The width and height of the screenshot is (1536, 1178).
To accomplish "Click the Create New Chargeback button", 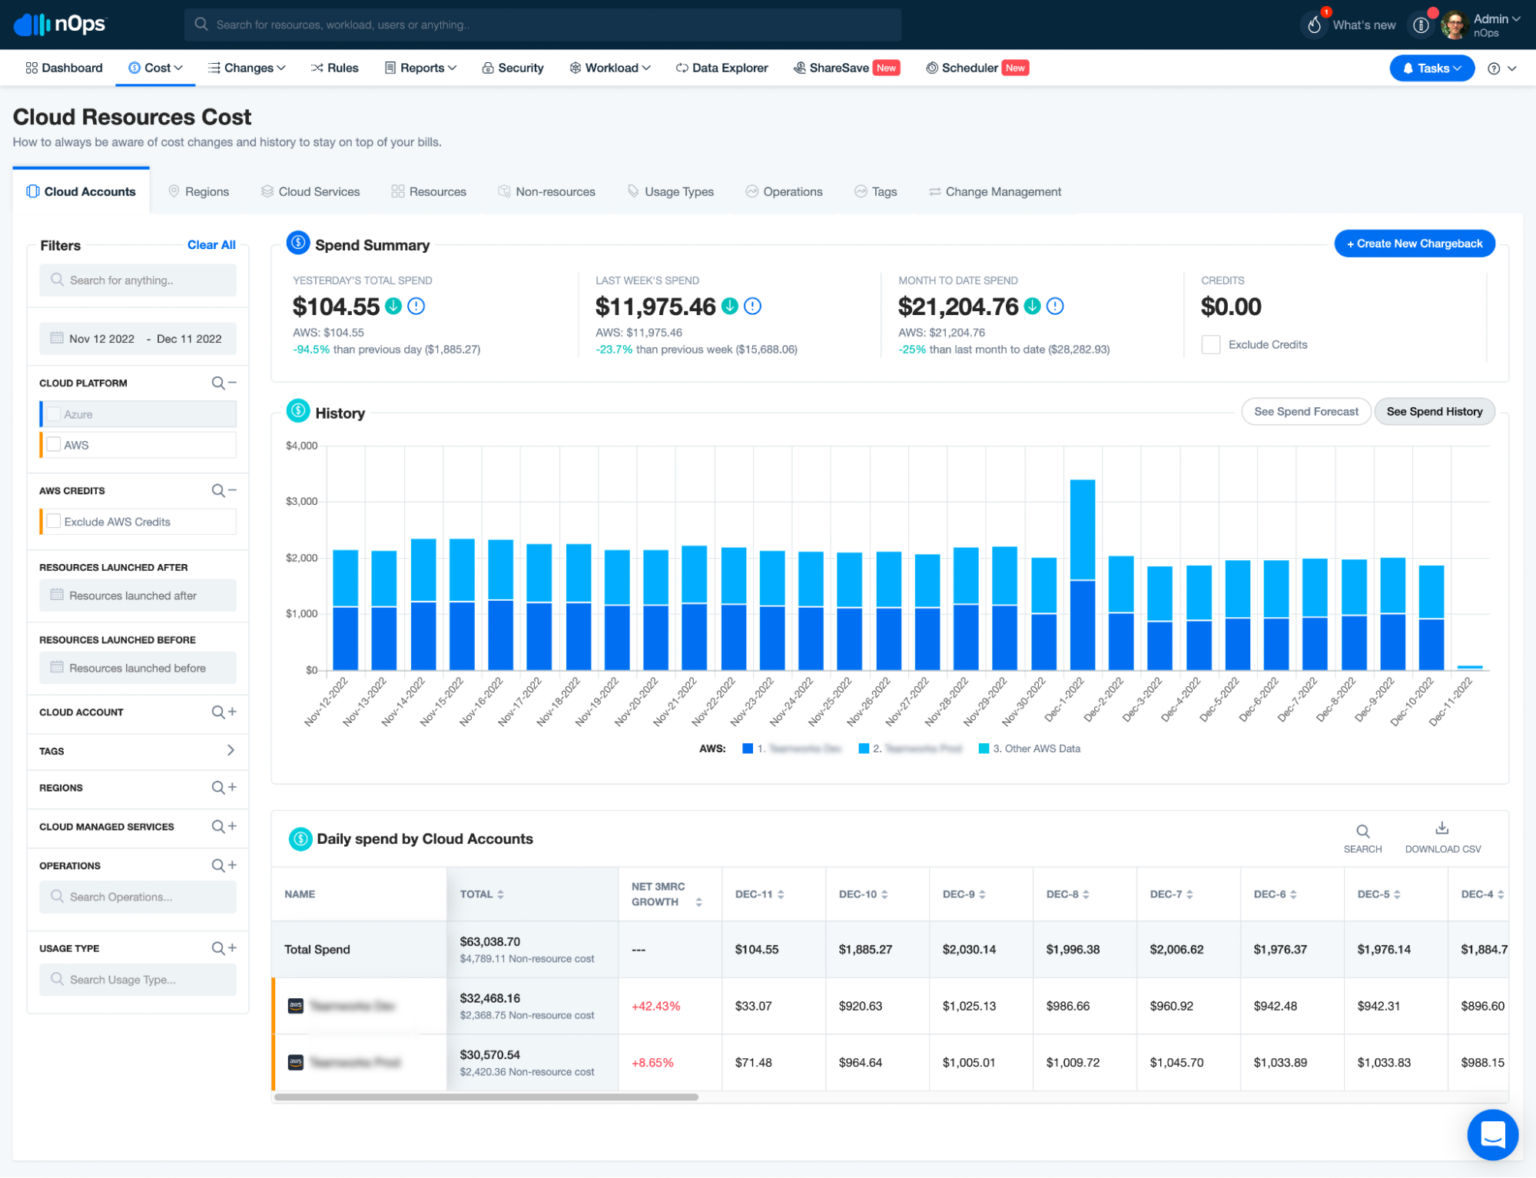I will (x=1414, y=243).
